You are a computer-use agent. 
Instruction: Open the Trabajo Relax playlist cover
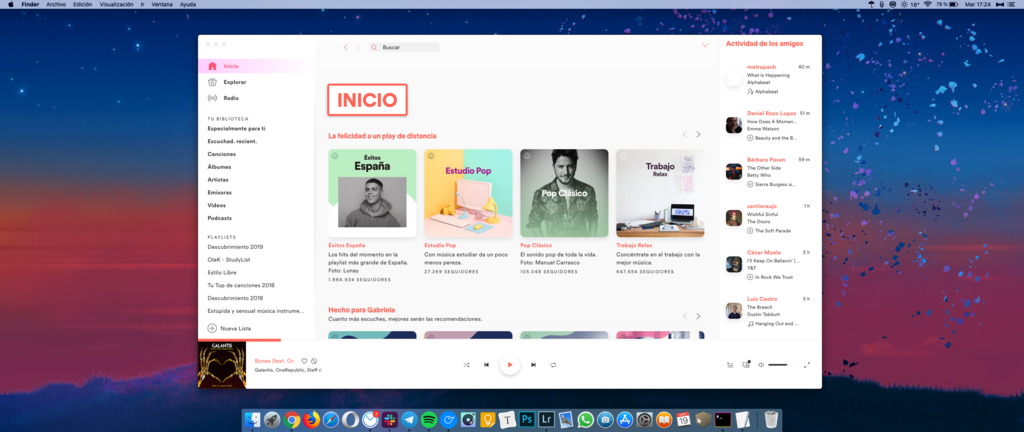pyautogui.click(x=660, y=193)
